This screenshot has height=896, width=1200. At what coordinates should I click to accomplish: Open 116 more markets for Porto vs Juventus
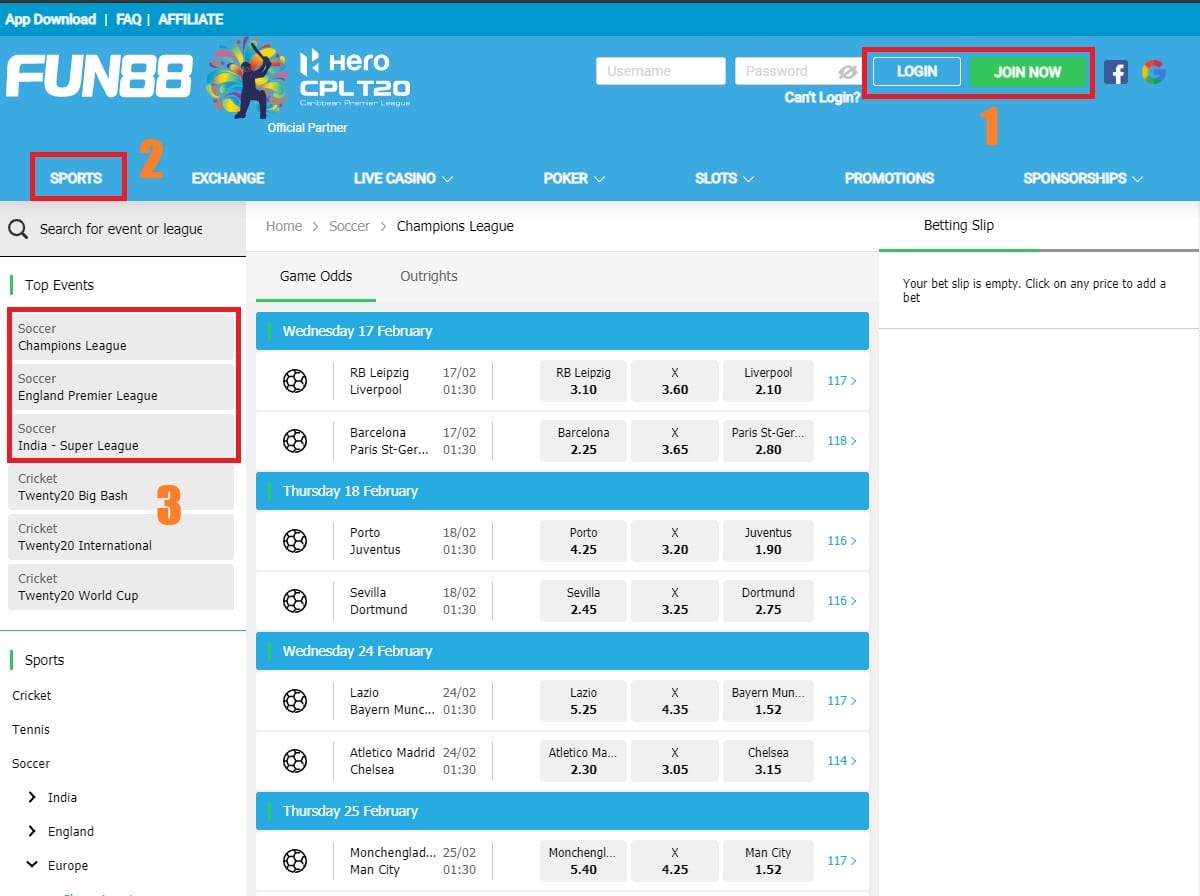[x=842, y=541]
